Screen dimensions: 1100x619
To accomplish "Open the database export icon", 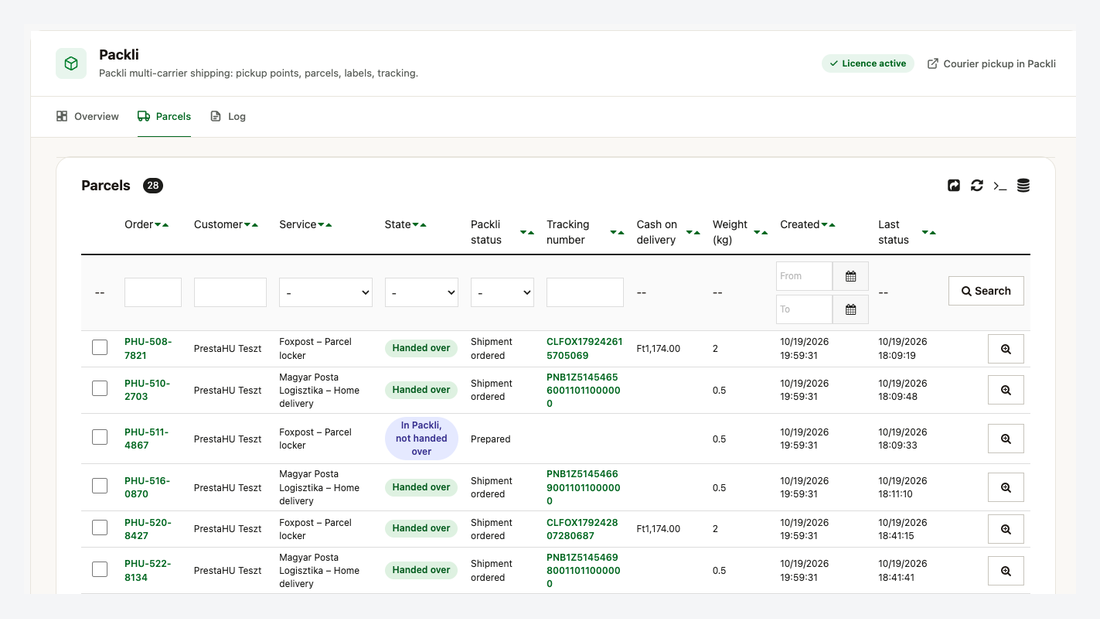I will pos(1024,185).
